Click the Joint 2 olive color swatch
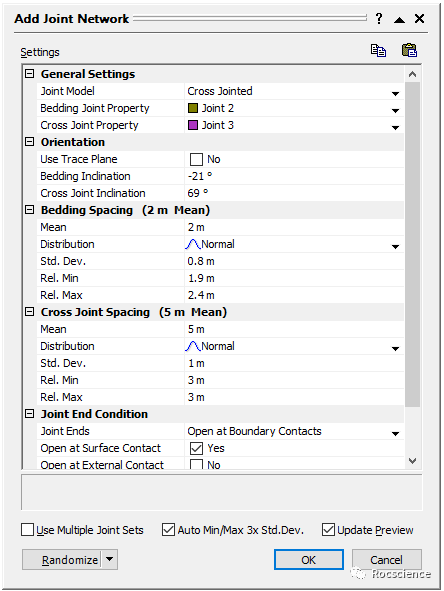This screenshot has height=591, width=444. coord(193,108)
